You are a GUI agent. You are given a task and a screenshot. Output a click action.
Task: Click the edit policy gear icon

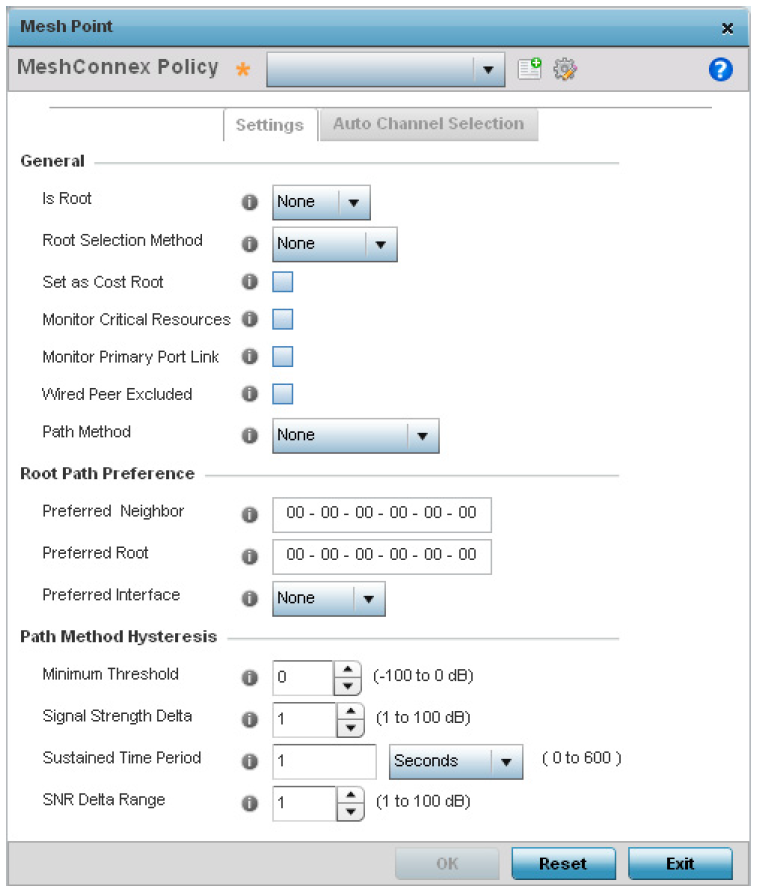point(565,69)
